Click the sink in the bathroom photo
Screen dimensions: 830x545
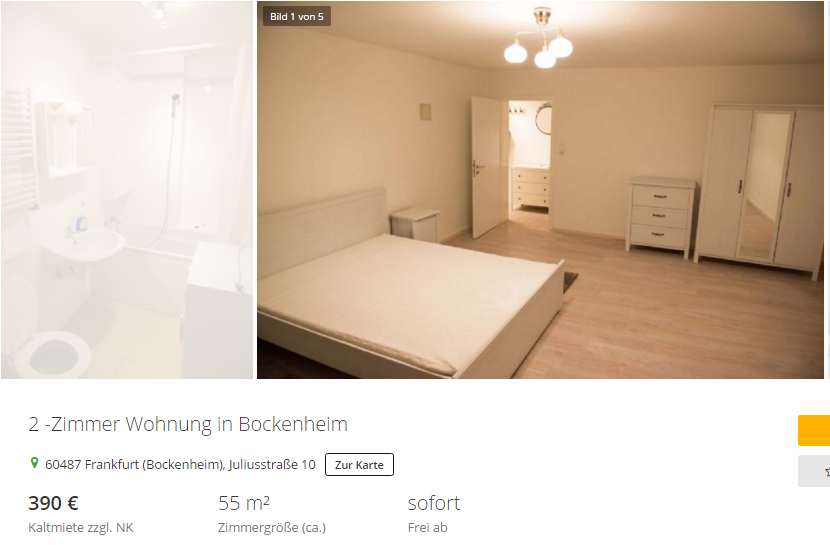pyautogui.click(x=85, y=244)
